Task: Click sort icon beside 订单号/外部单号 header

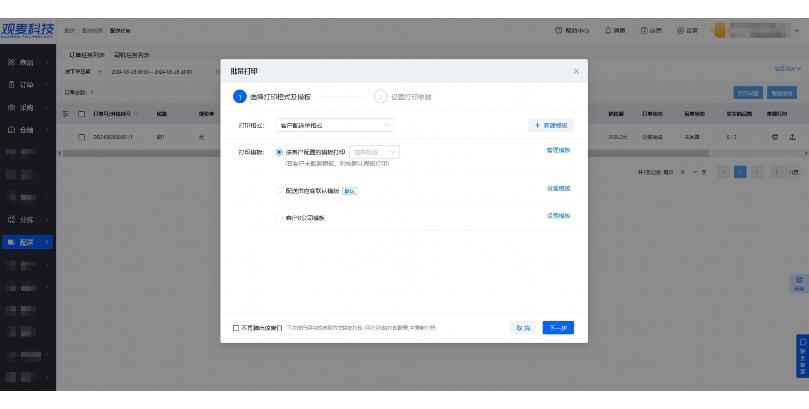Action: [x=136, y=114]
